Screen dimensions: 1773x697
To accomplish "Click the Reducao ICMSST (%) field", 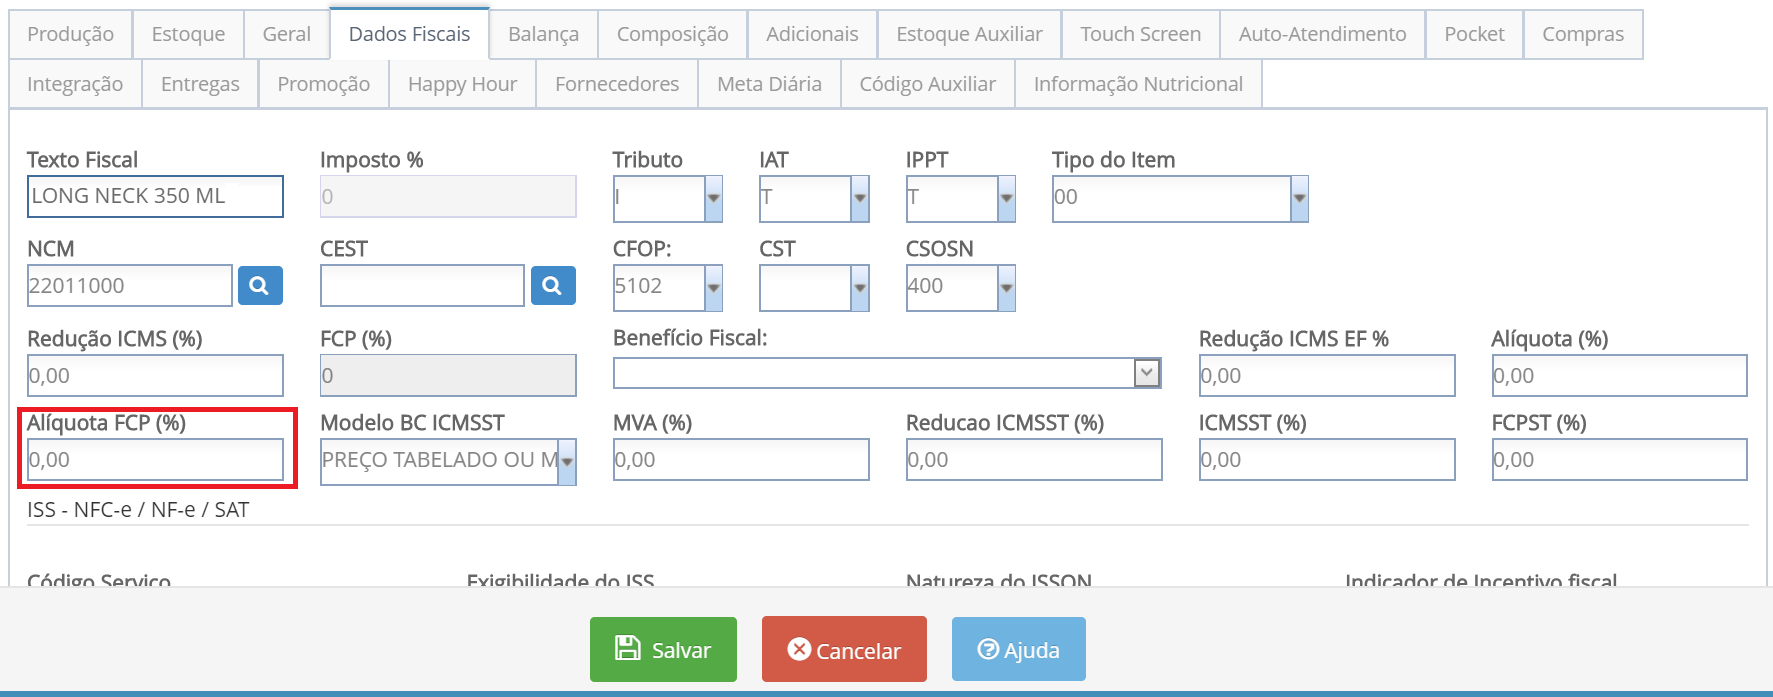I will (x=1034, y=460).
